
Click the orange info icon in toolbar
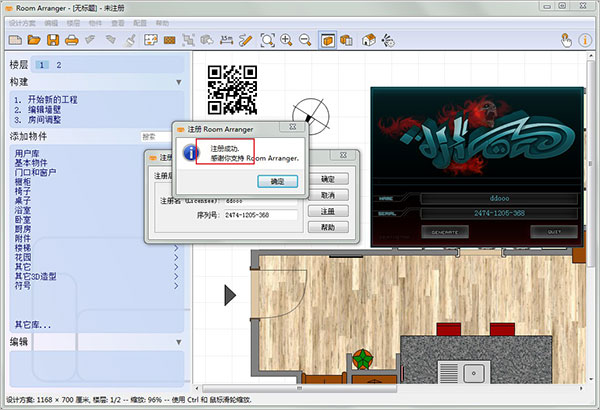tap(586, 40)
